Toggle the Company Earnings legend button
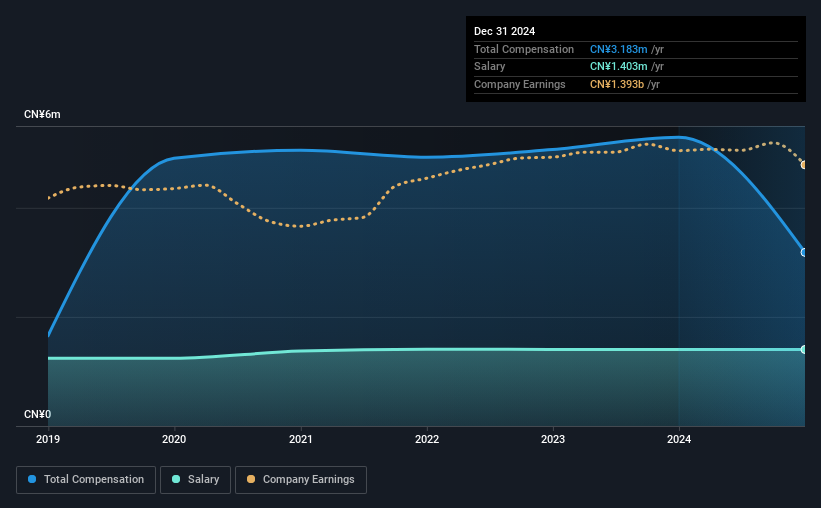 301,480
